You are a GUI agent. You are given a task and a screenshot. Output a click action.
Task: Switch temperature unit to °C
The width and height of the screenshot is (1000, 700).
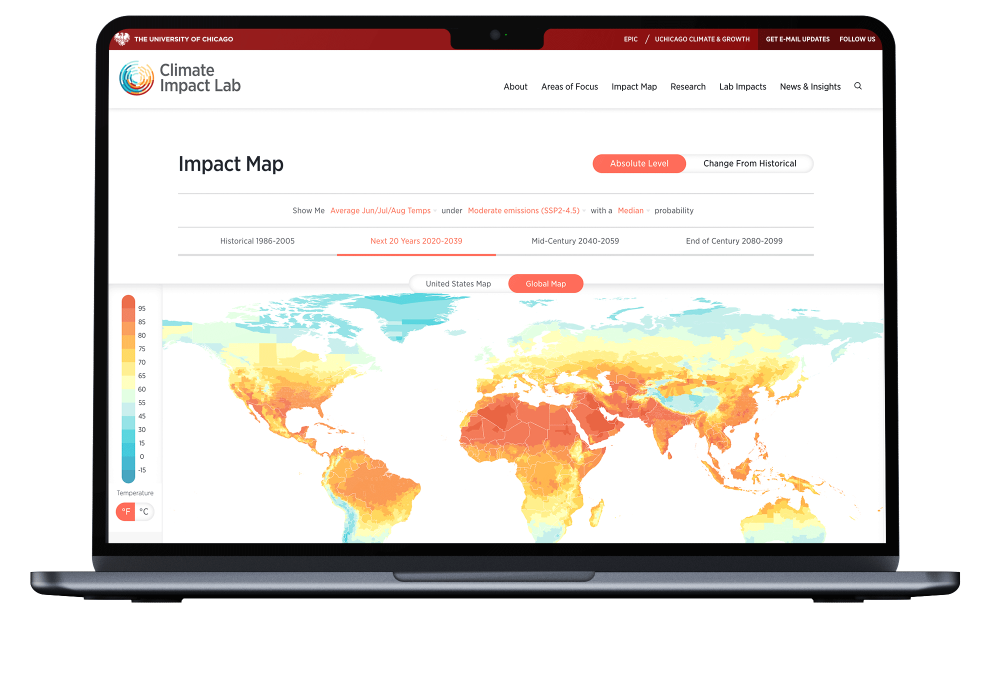click(x=145, y=512)
